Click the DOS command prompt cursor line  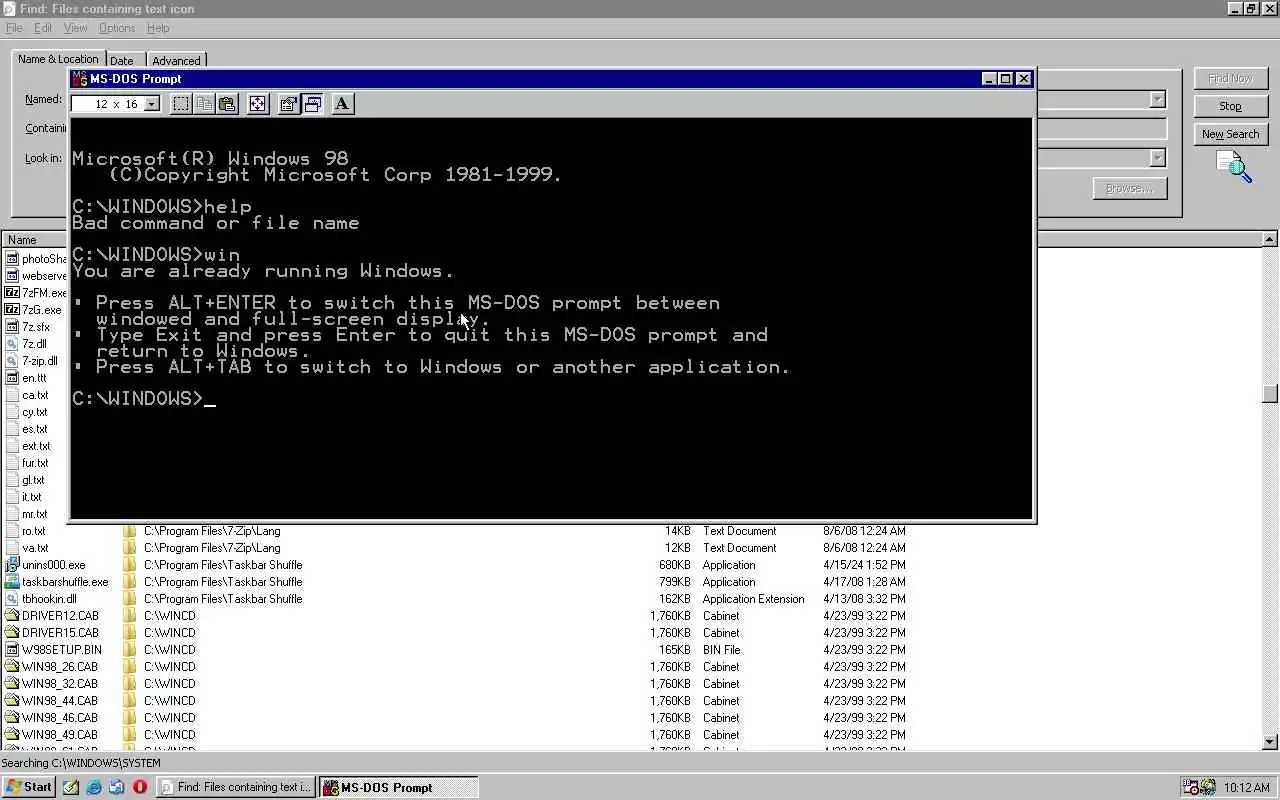144,399
